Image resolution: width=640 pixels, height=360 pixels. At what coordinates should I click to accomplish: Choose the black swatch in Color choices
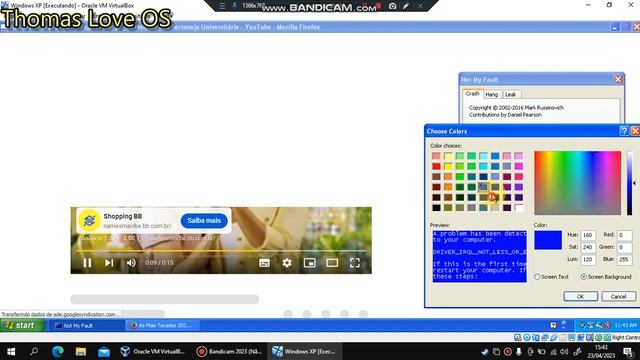[436, 208]
